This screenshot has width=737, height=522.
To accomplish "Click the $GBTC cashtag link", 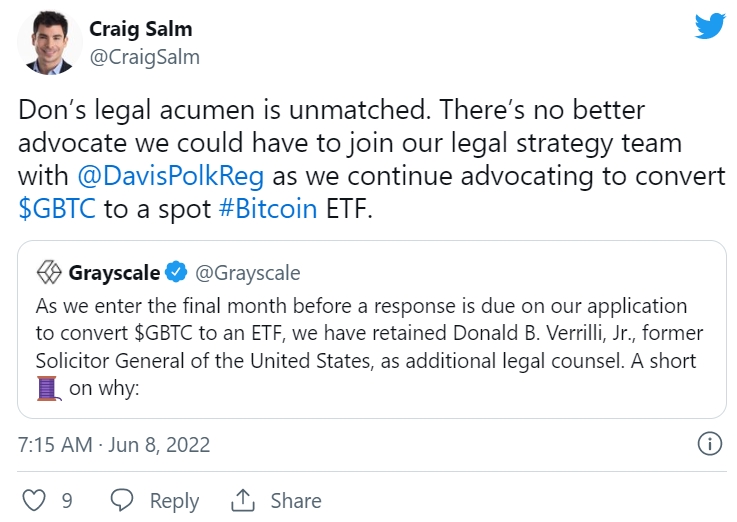I will pyautogui.click(x=55, y=210).
